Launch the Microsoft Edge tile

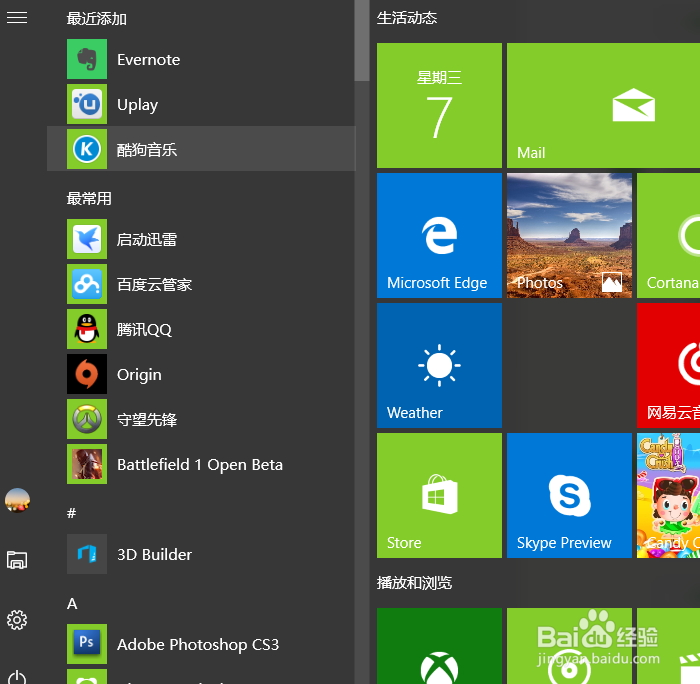pyautogui.click(x=439, y=235)
